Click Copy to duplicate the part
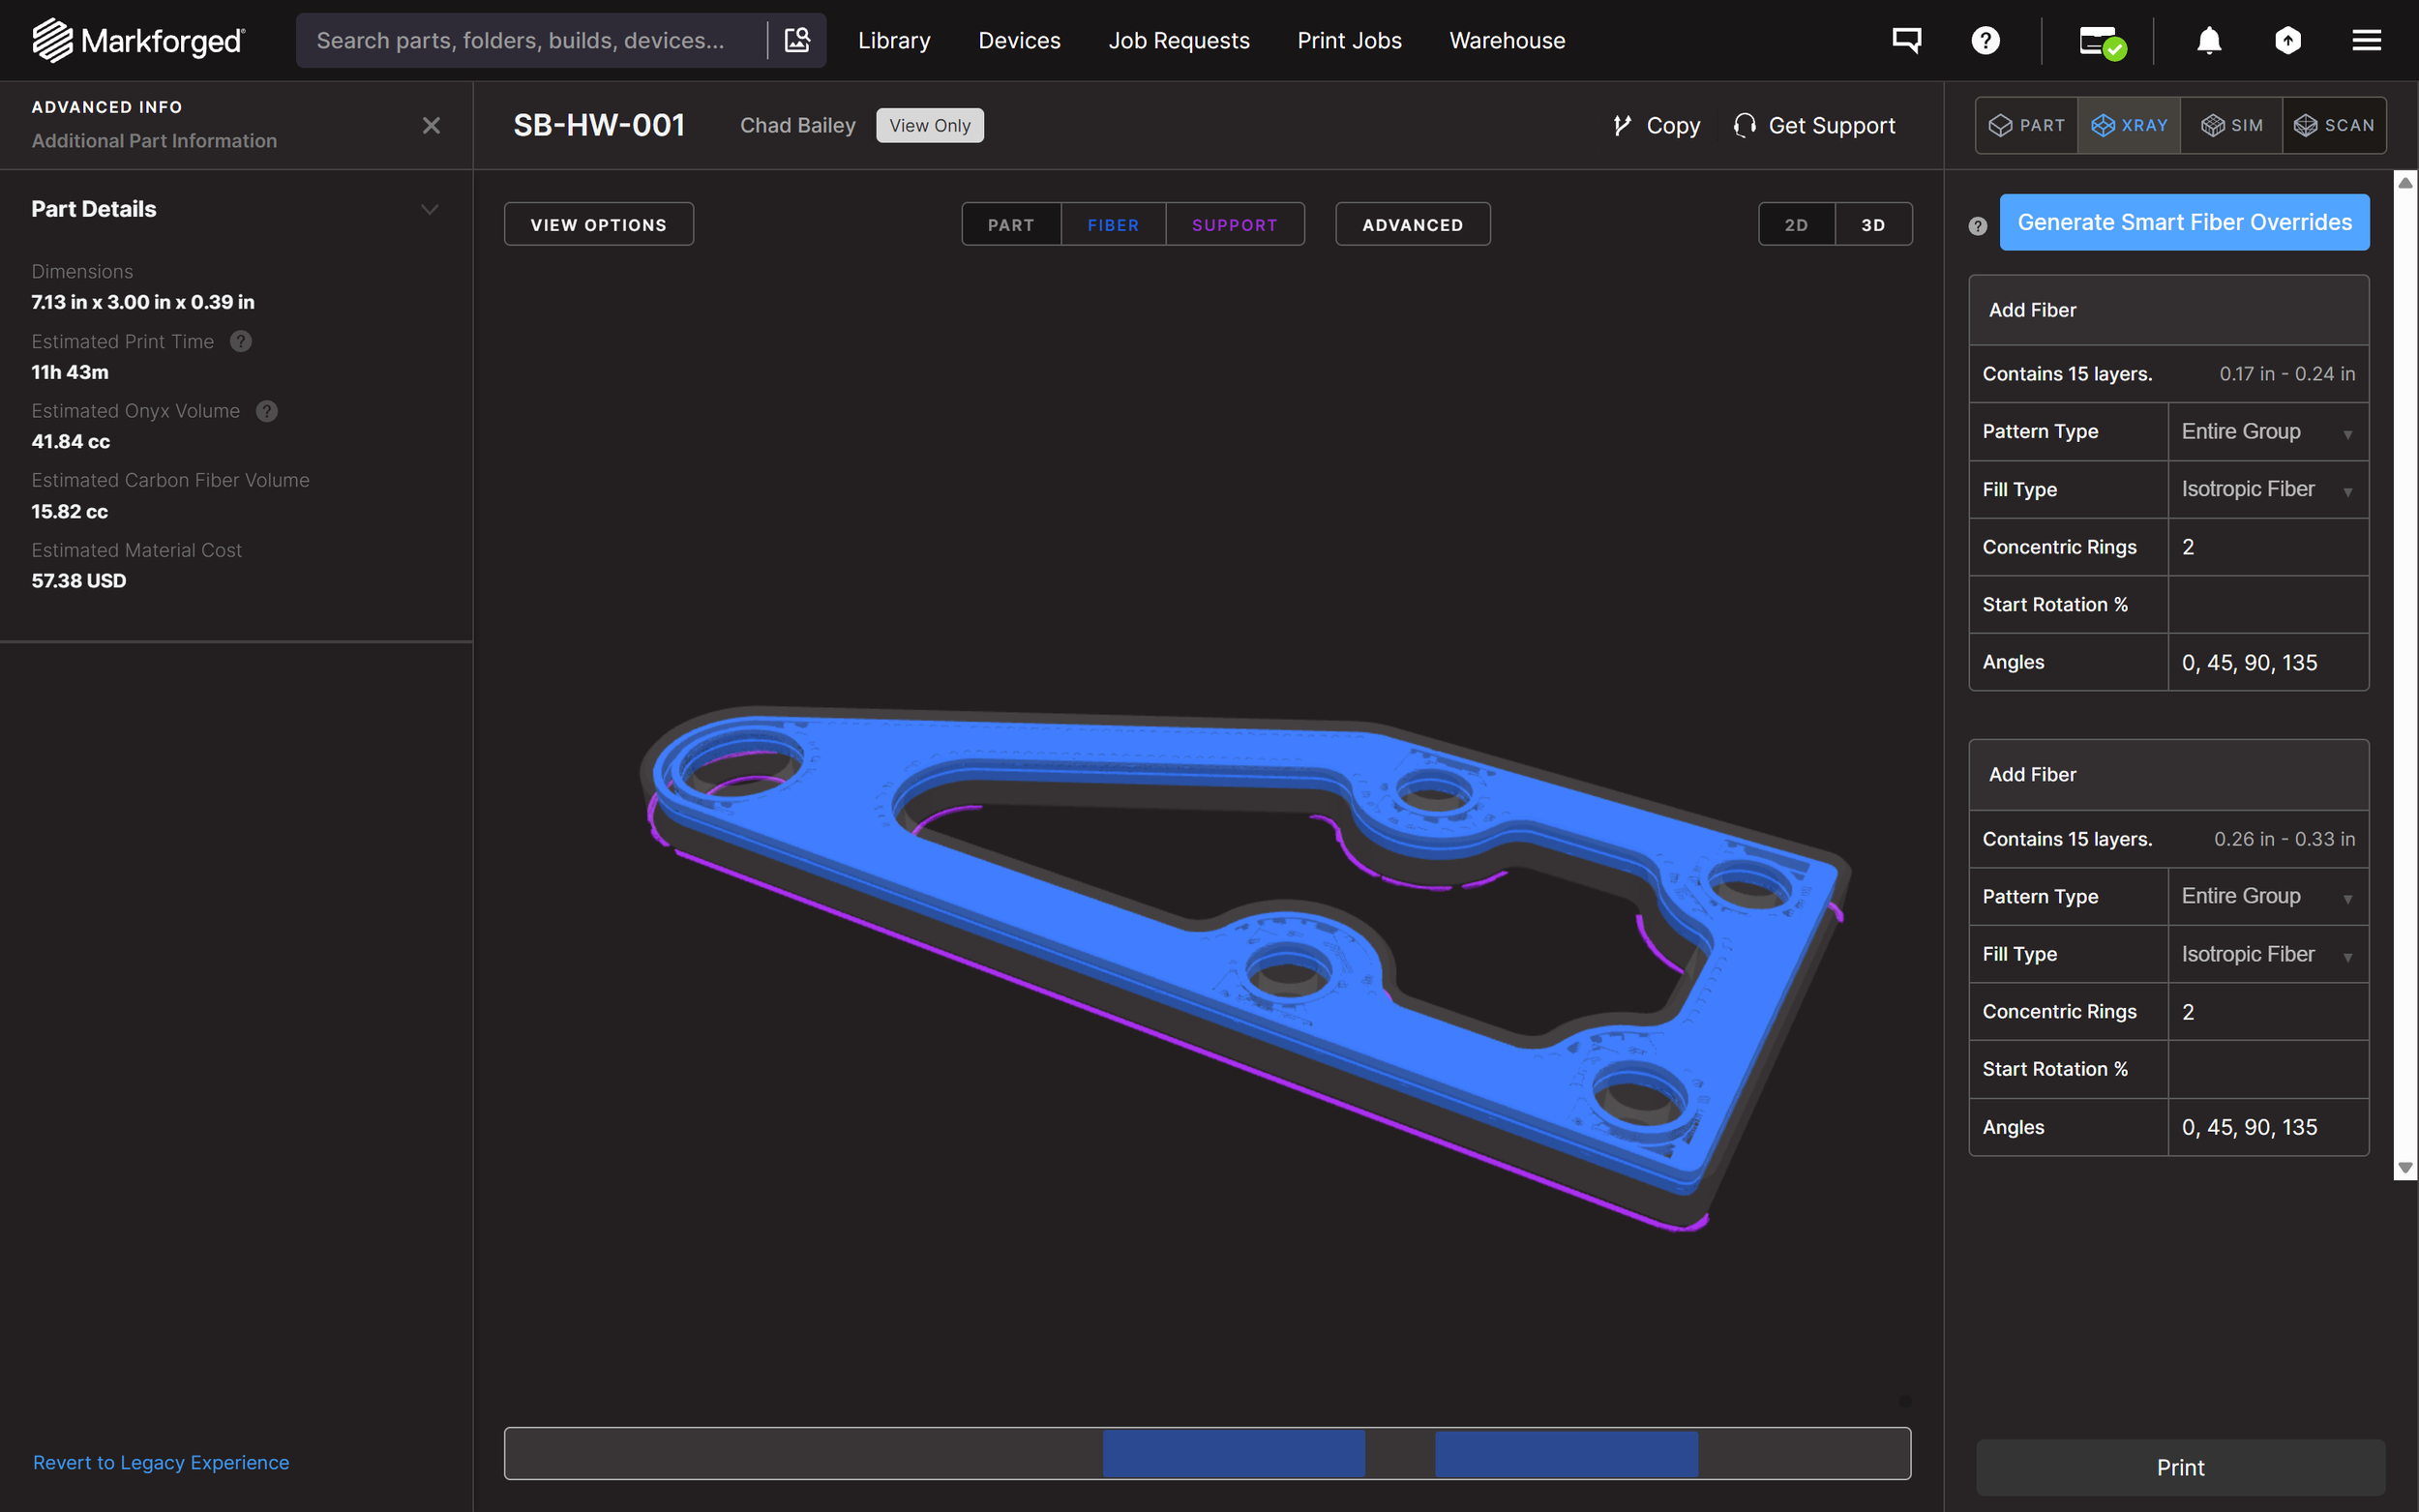The width and height of the screenshot is (2419, 1512). 1672,125
